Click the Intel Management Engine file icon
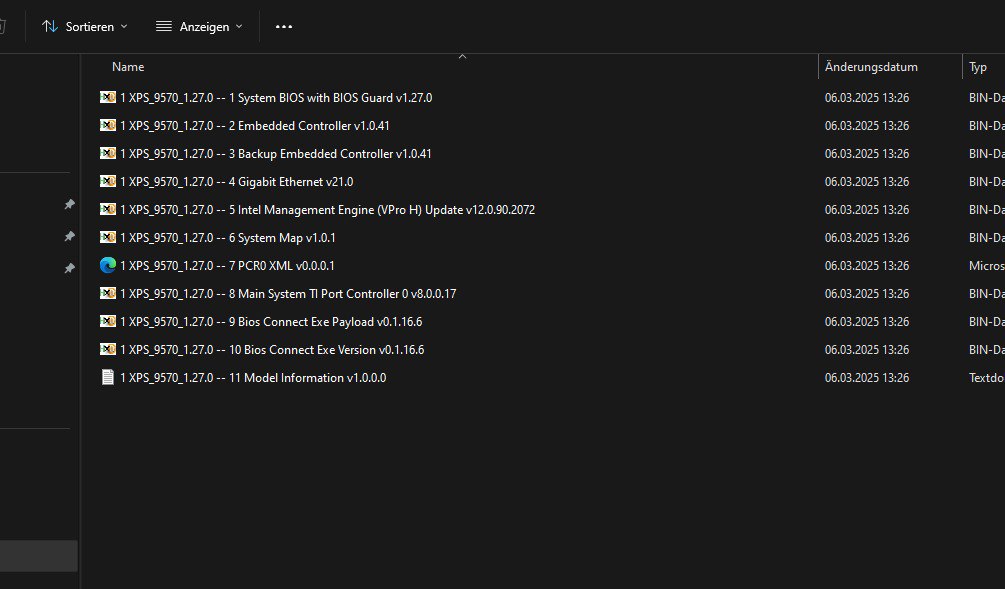The width and height of the screenshot is (1005, 589). point(108,210)
